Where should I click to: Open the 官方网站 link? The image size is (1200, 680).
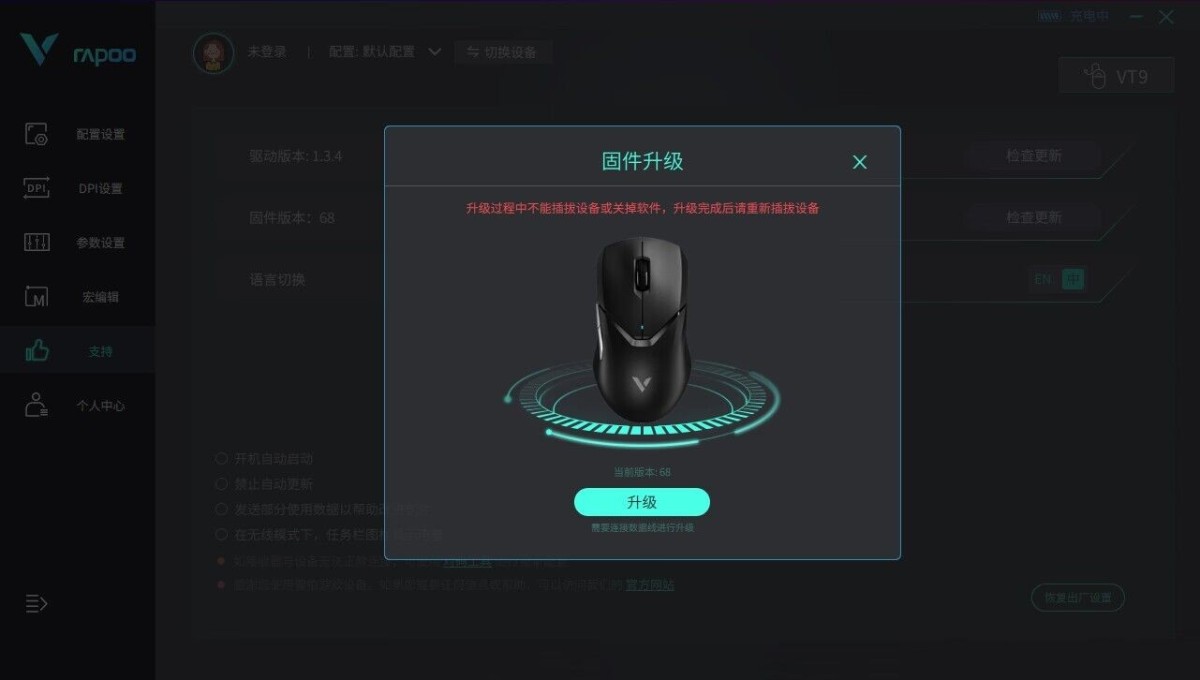pyautogui.click(x=650, y=585)
